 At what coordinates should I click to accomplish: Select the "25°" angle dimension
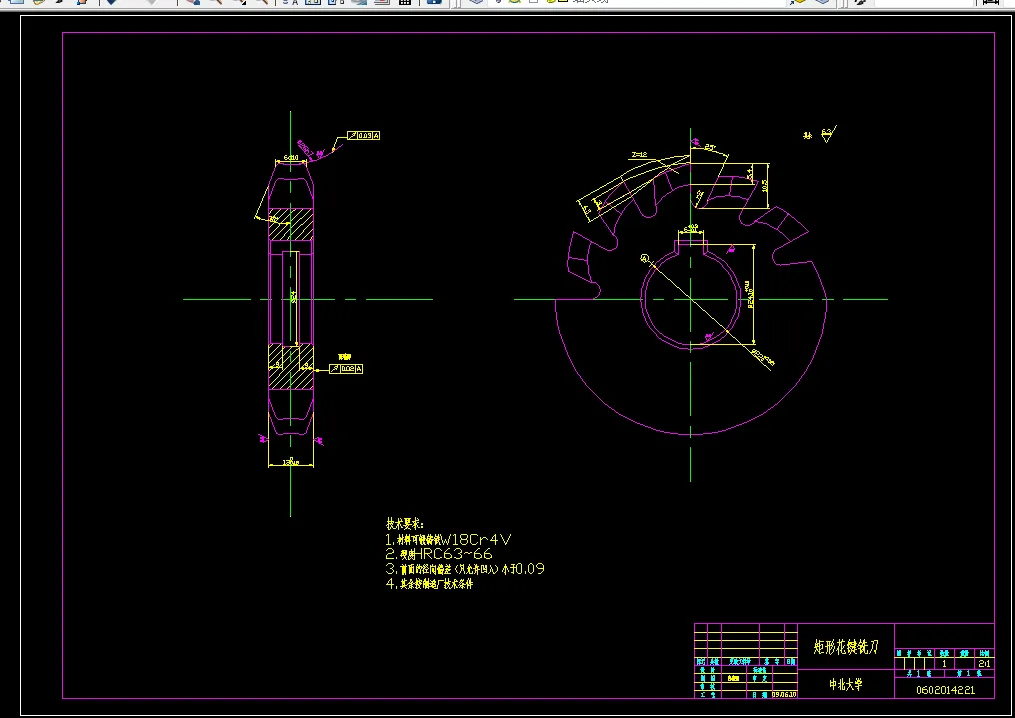coord(710,147)
